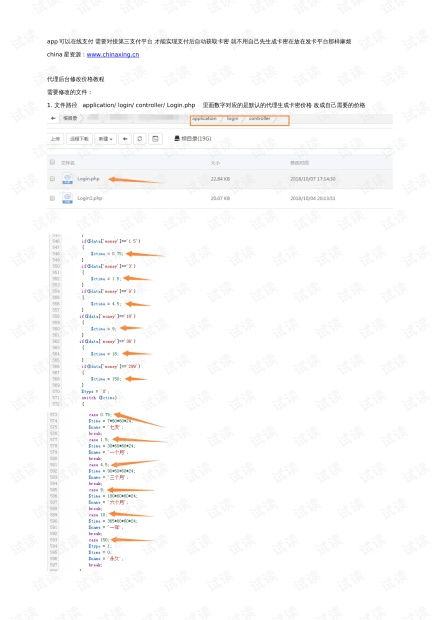Expand the 新建 new-item dropdown
This screenshot has height=620, width=440.
(x=105, y=139)
